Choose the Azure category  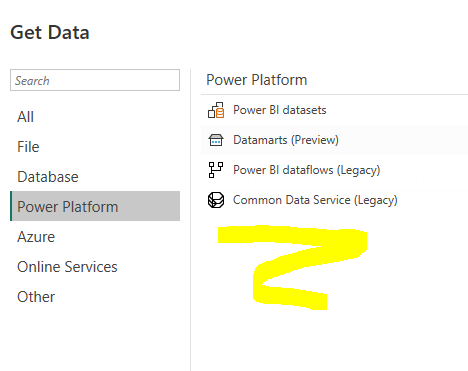[36, 237]
